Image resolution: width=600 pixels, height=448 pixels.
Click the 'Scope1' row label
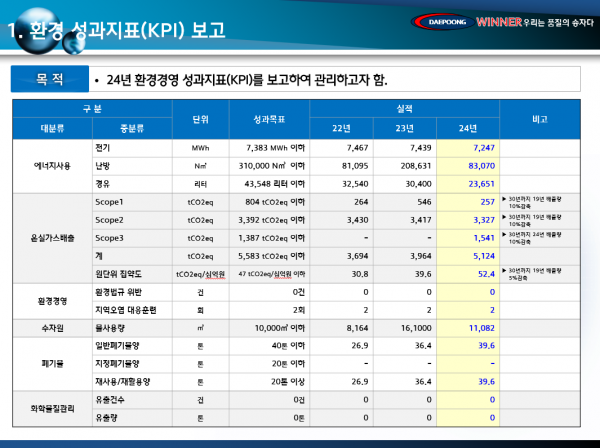(x=109, y=202)
